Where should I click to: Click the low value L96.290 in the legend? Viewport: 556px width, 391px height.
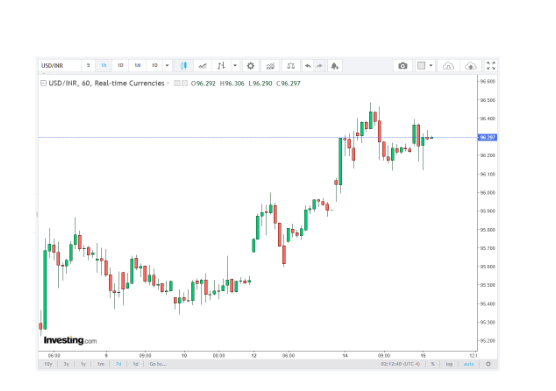tap(260, 84)
